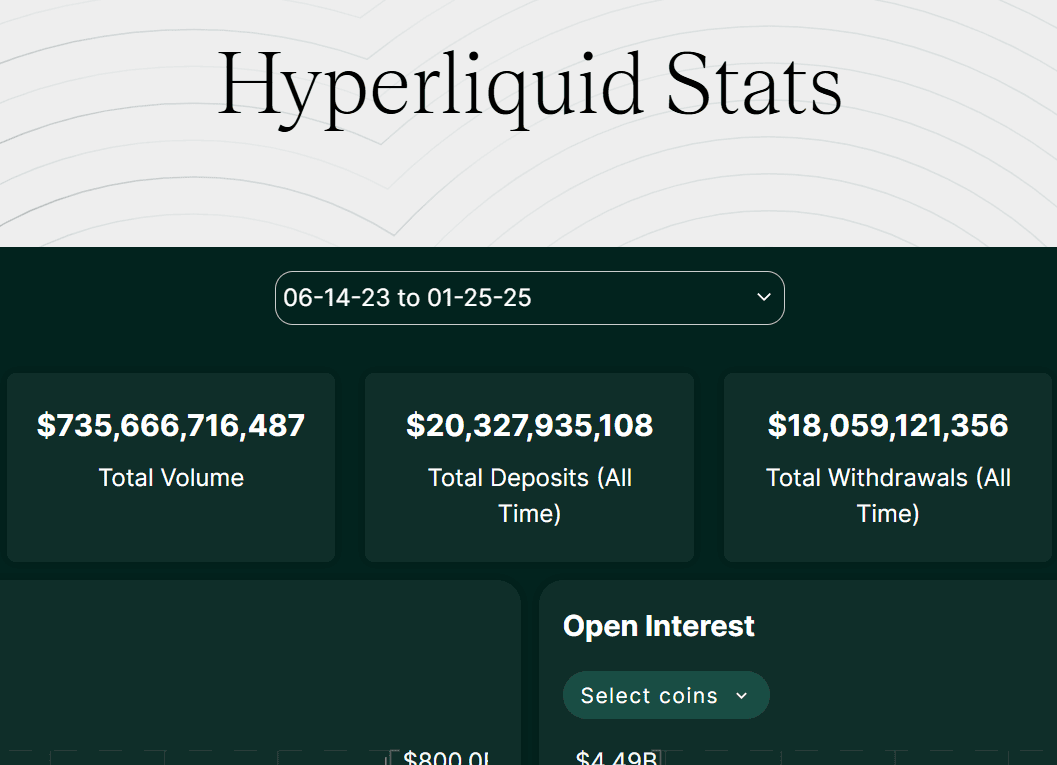
Task: Open the date range dropdown 06-14-23 to 01-25-25
Action: click(529, 298)
